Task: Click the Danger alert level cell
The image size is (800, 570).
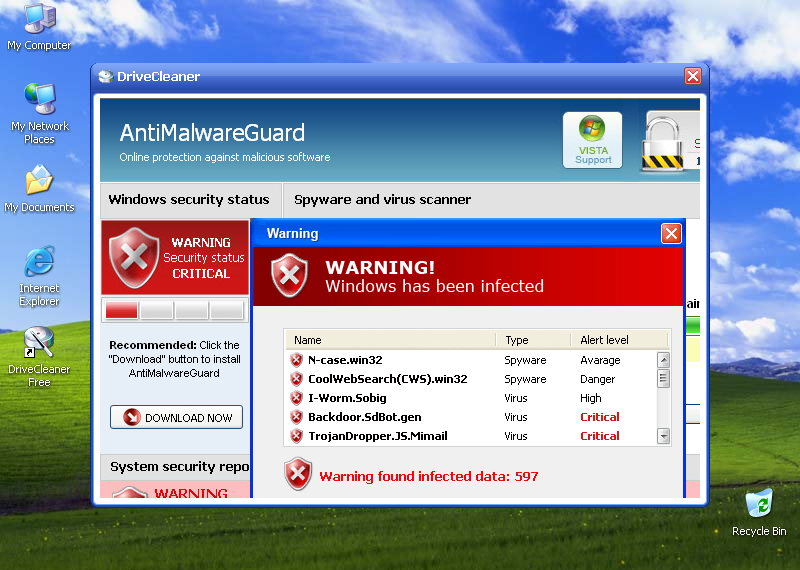Action: click(x=597, y=379)
